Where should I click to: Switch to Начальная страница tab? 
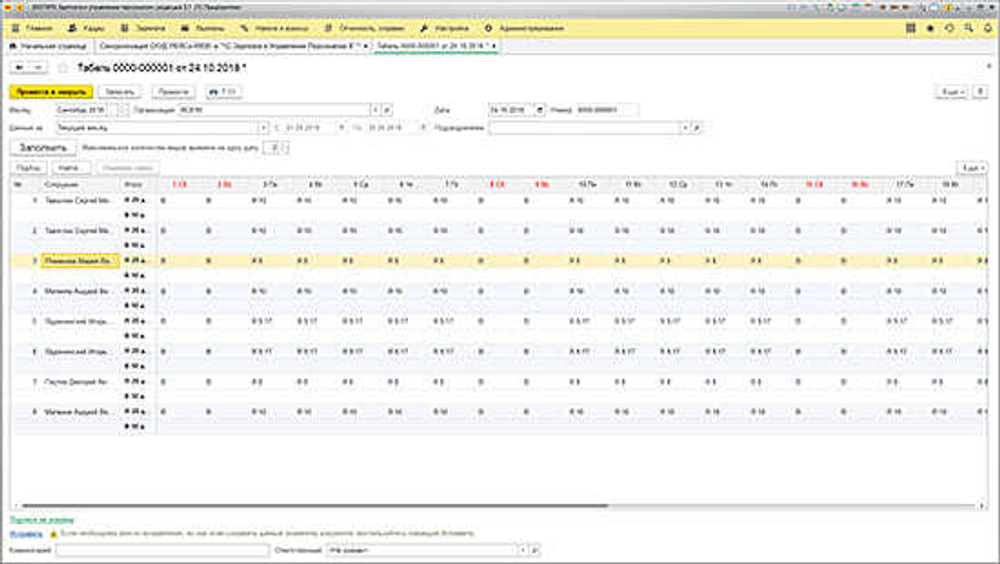click(48, 46)
